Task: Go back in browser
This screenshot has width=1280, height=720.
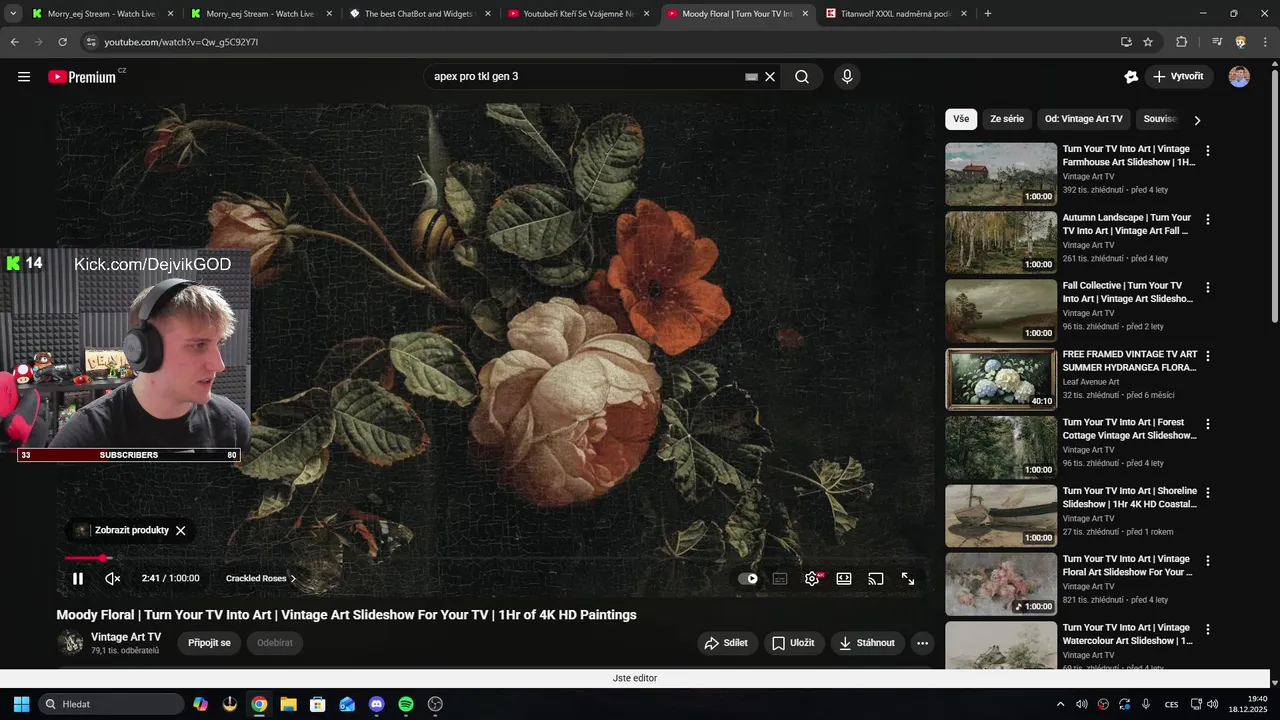Action: coord(14,42)
